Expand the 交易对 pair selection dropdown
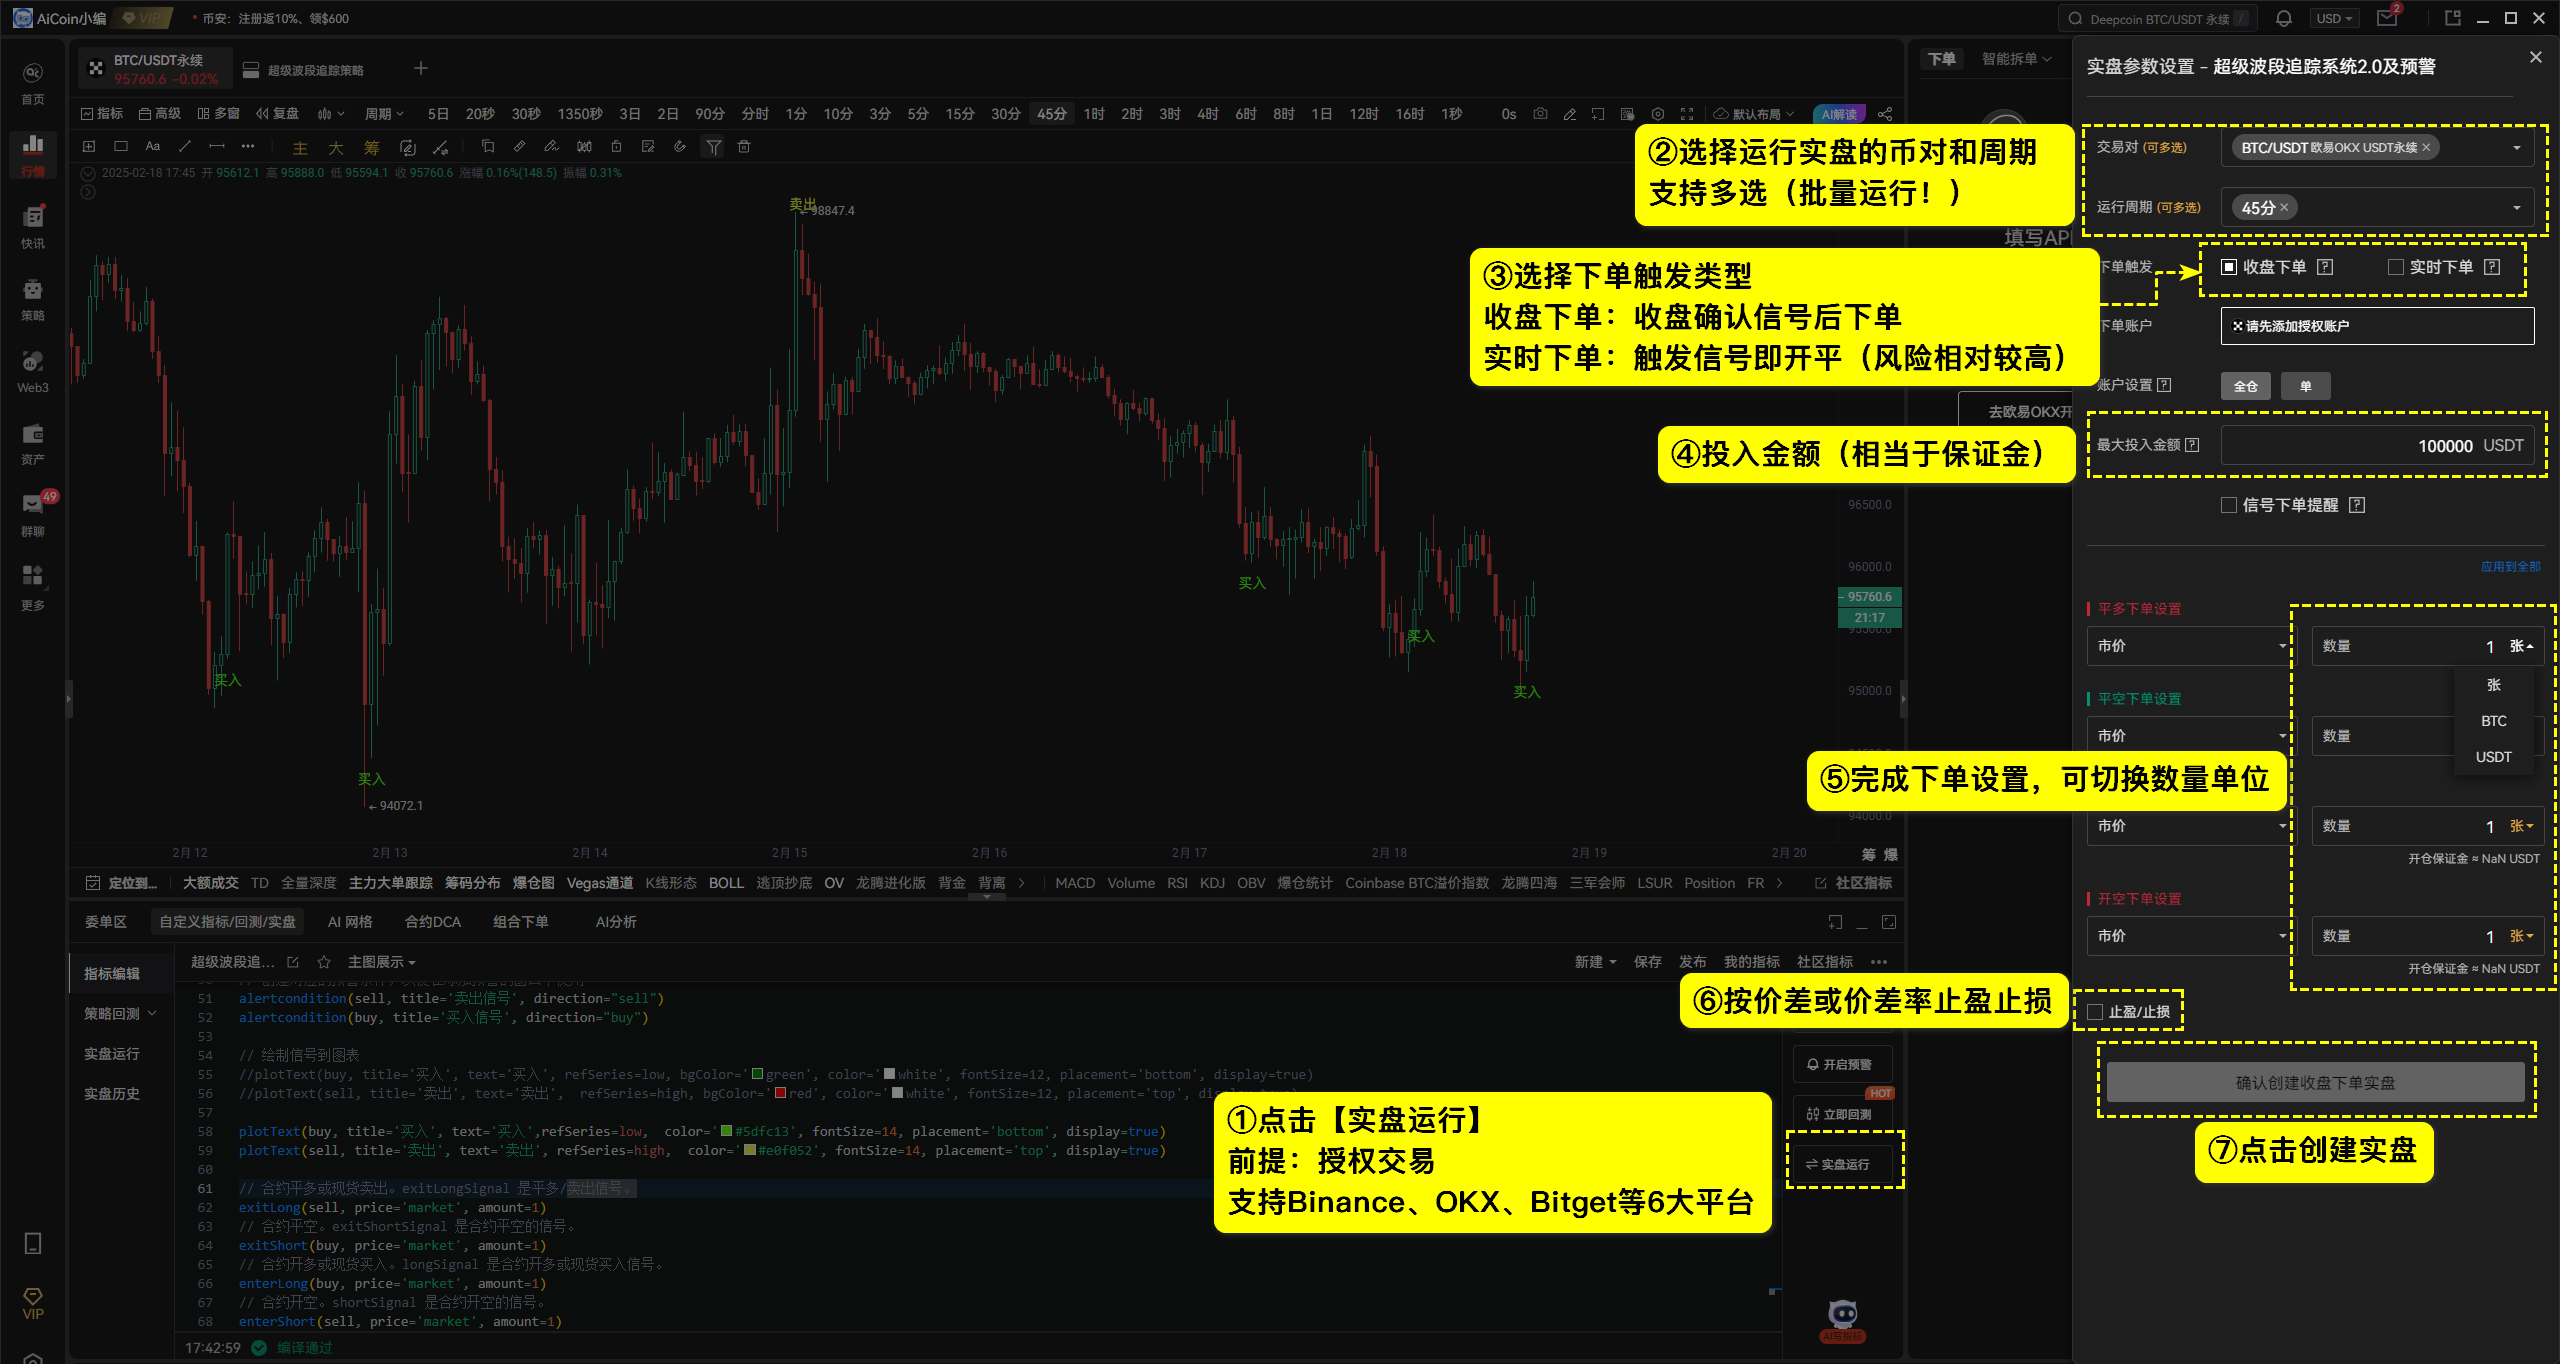 point(2517,148)
